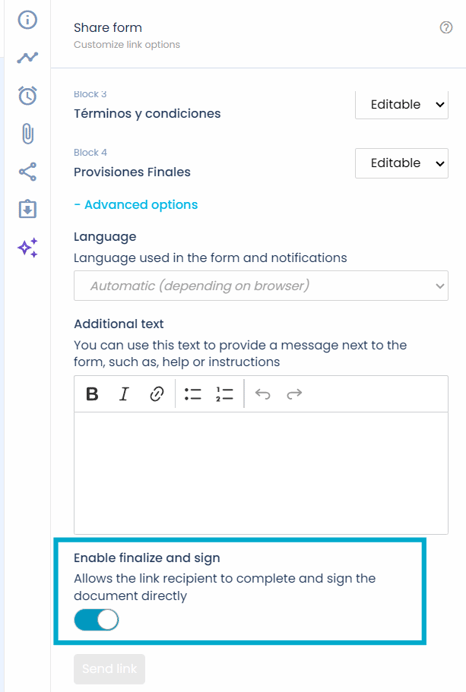
Task: Apply italic formatting in text editor
Action: coord(124,394)
